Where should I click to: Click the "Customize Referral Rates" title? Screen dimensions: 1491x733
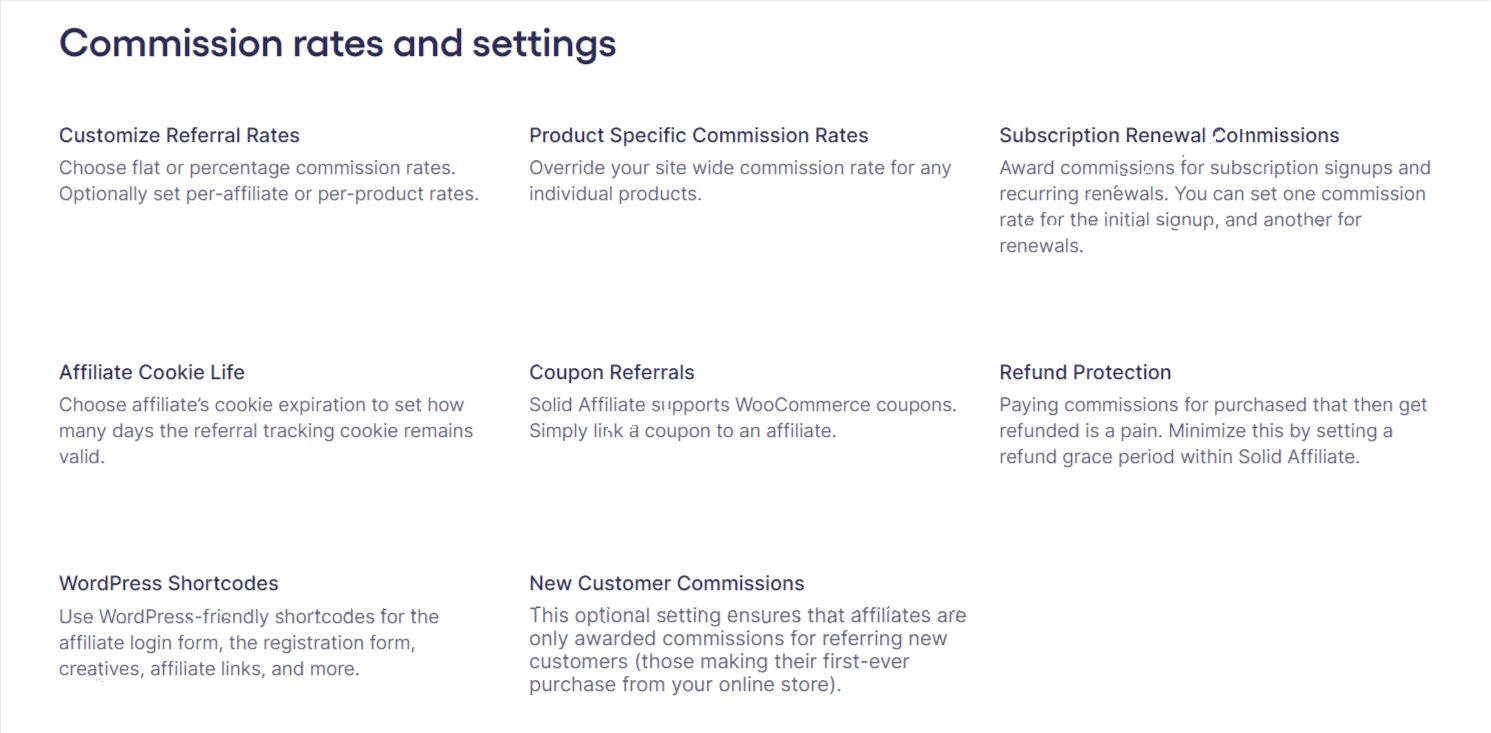[x=179, y=135]
